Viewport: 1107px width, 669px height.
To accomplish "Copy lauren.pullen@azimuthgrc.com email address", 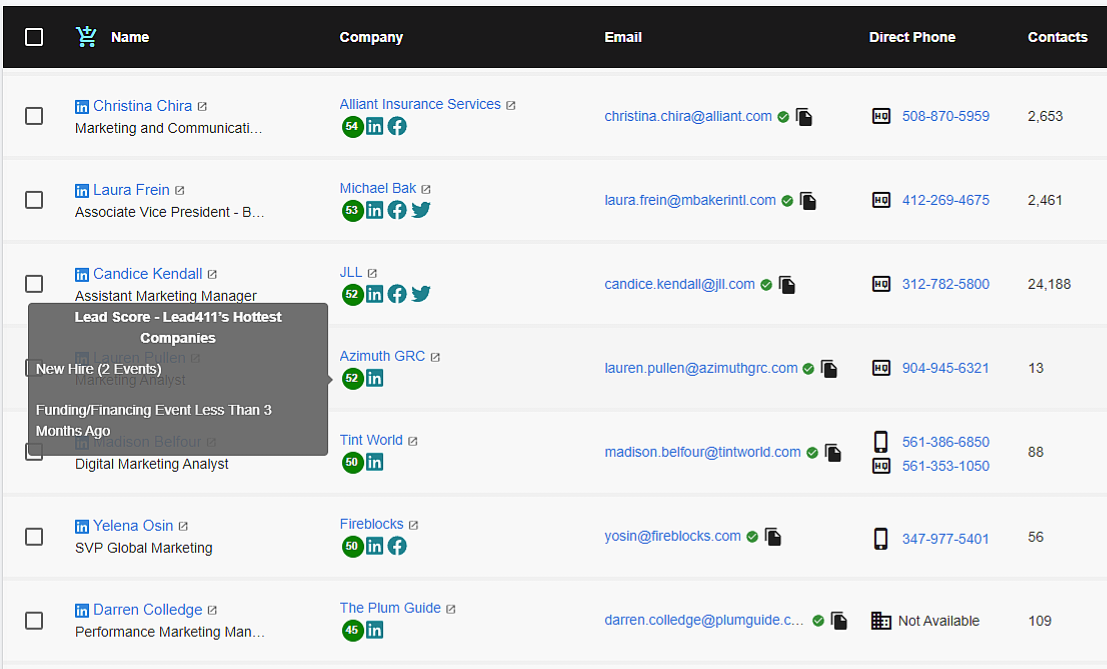I will click(x=830, y=368).
